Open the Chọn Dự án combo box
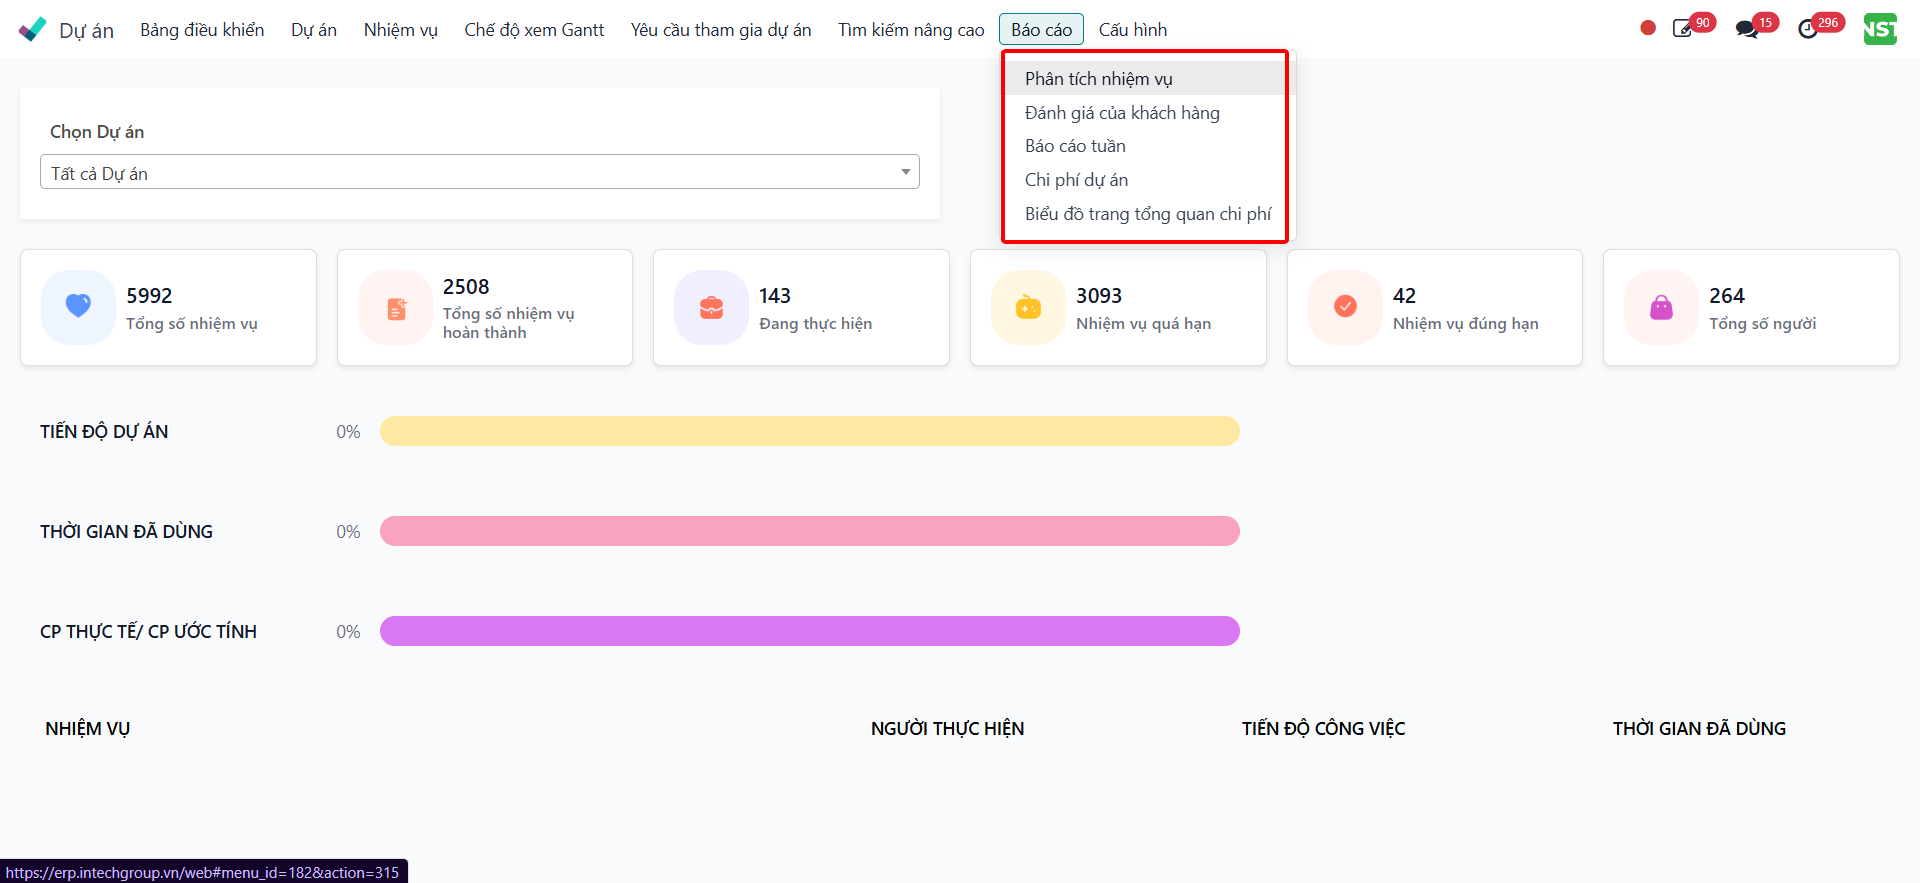The image size is (1920, 883). point(480,172)
